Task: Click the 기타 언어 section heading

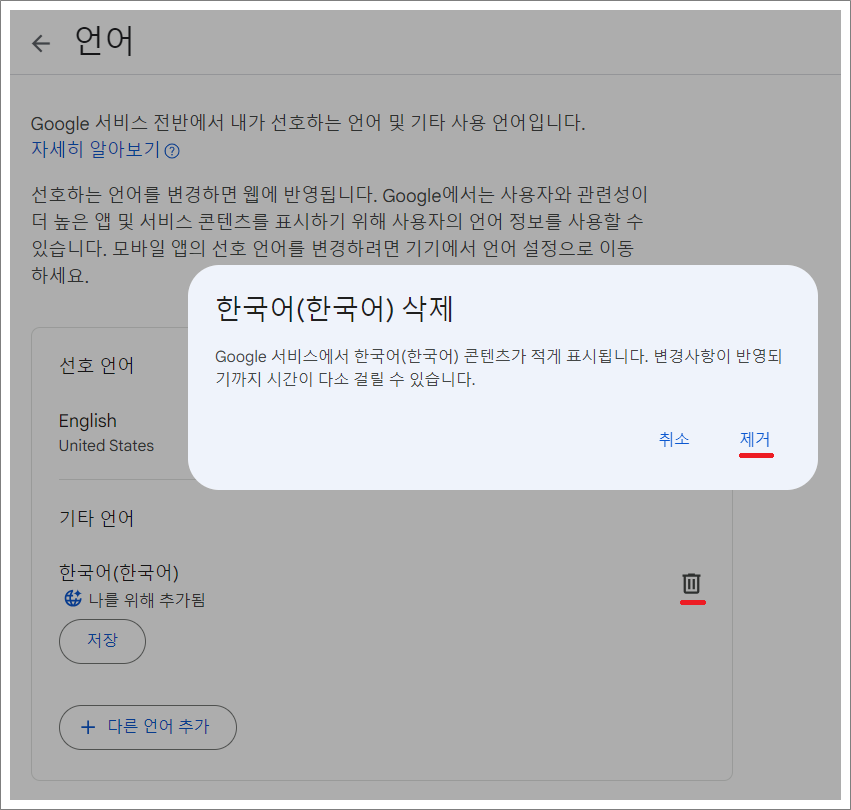Action: tap(97, 518)
